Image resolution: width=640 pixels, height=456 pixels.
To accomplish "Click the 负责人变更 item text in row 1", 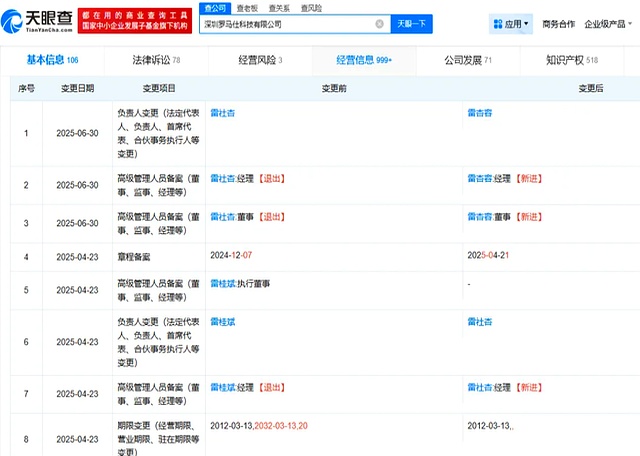I will pos(158,133).
